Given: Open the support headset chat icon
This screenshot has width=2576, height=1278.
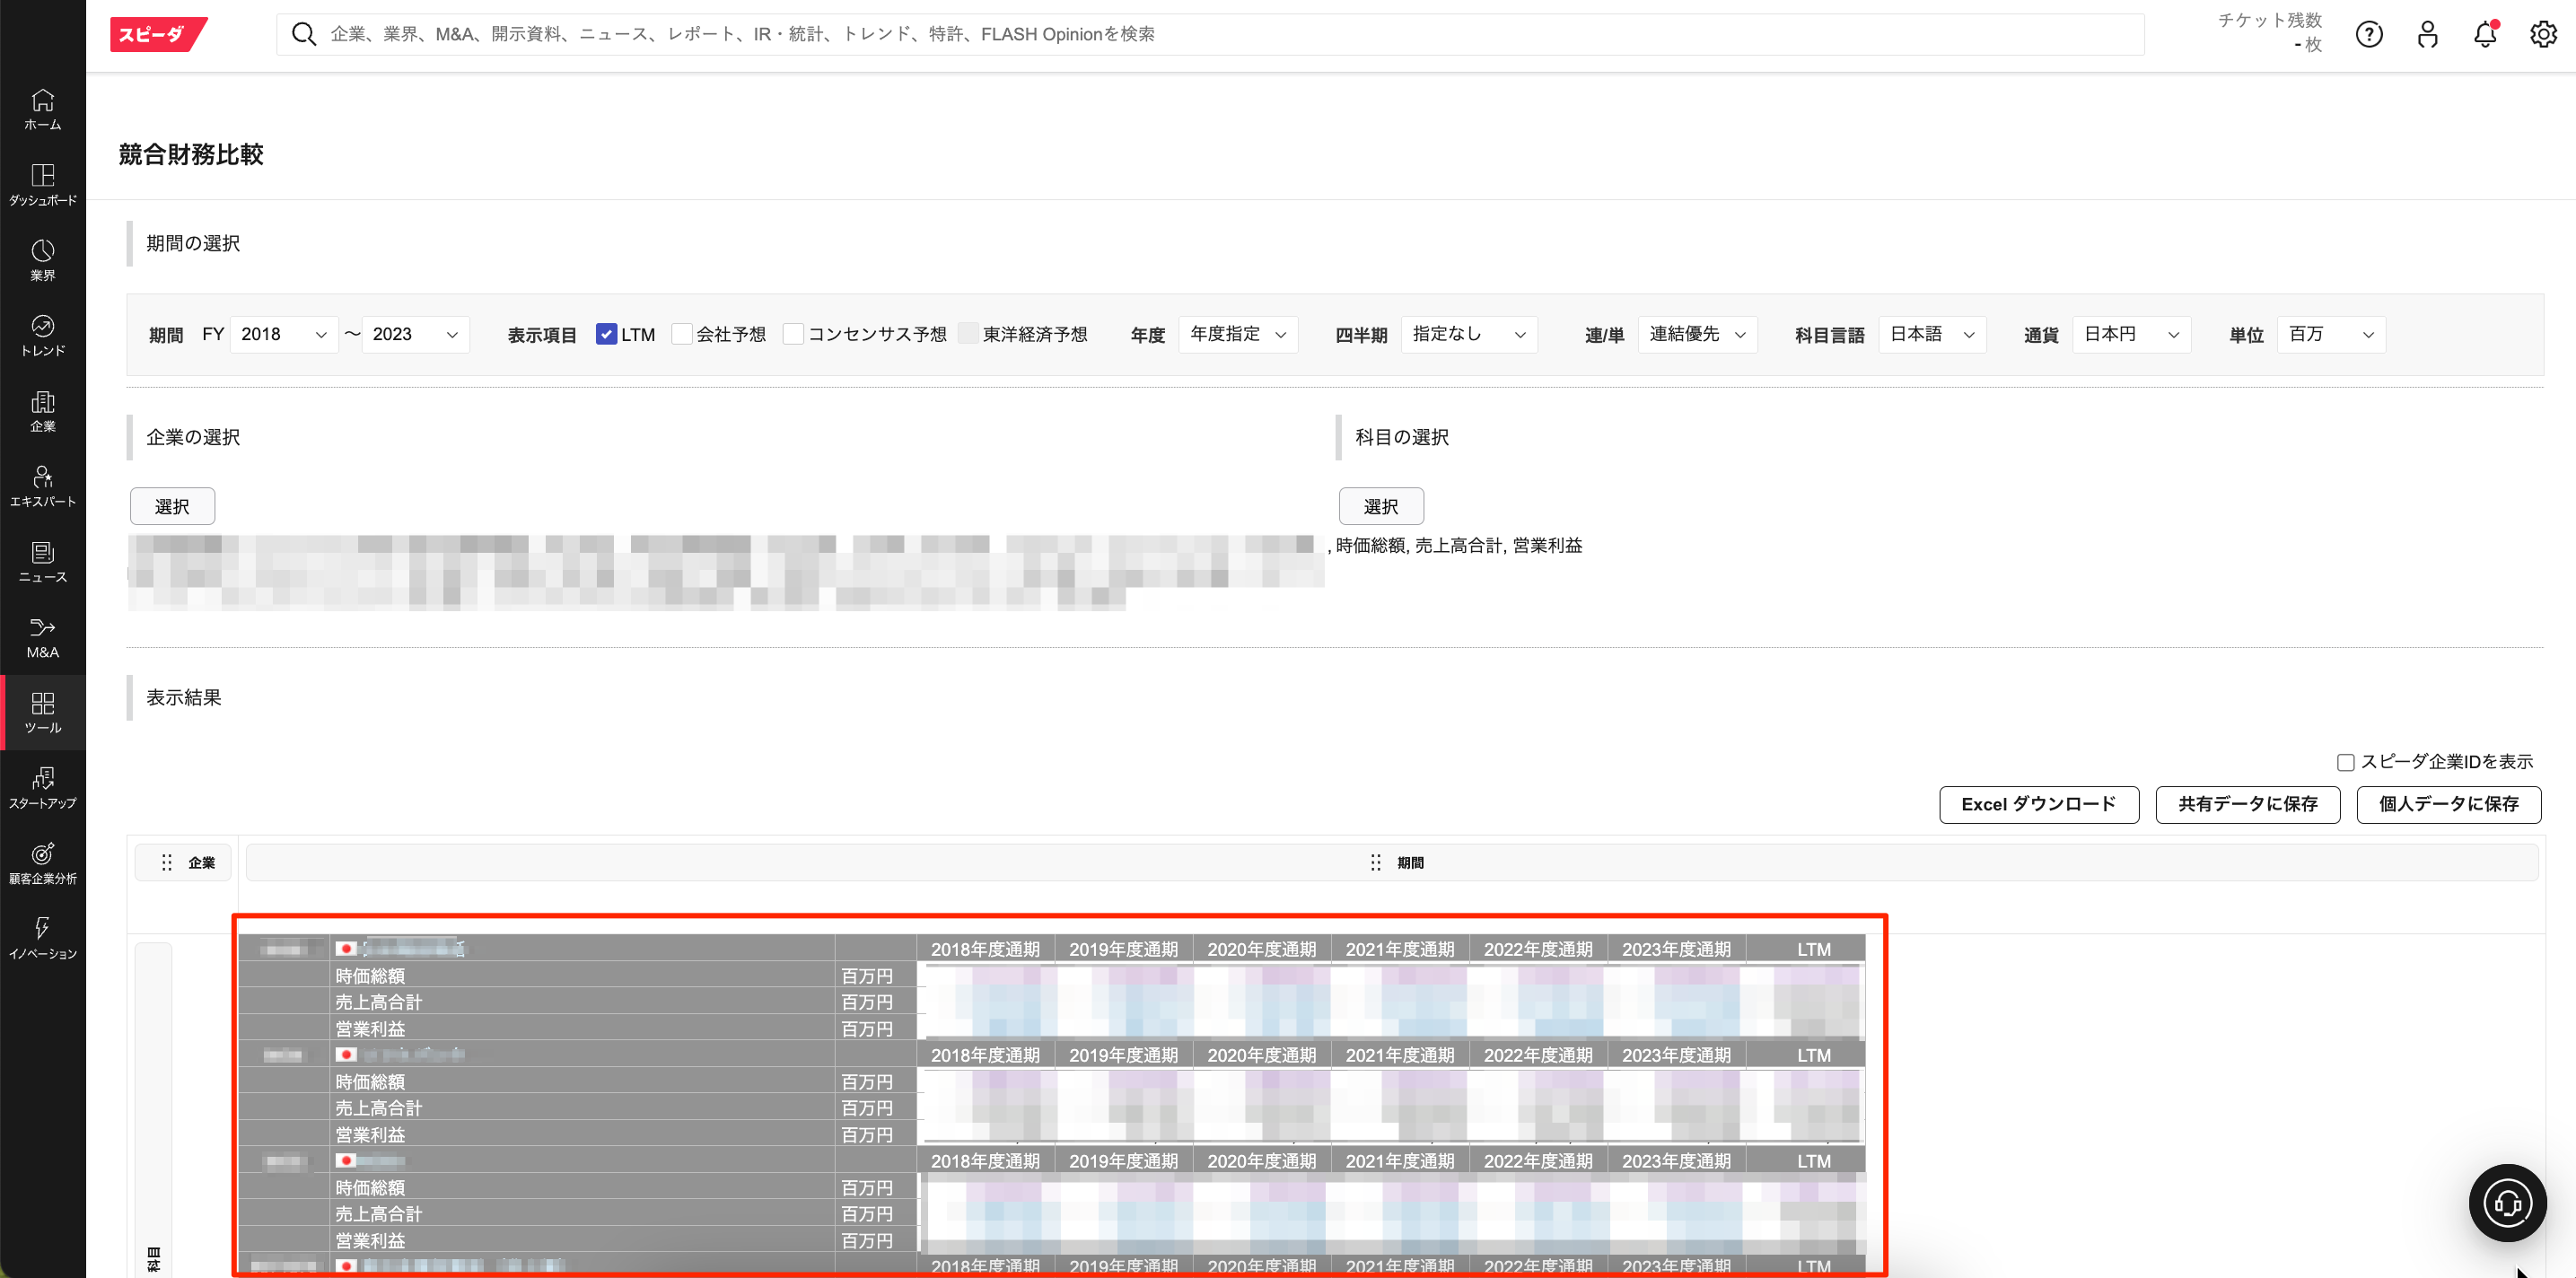Looking at the screenshot, I should [x=2507, y=1203].
